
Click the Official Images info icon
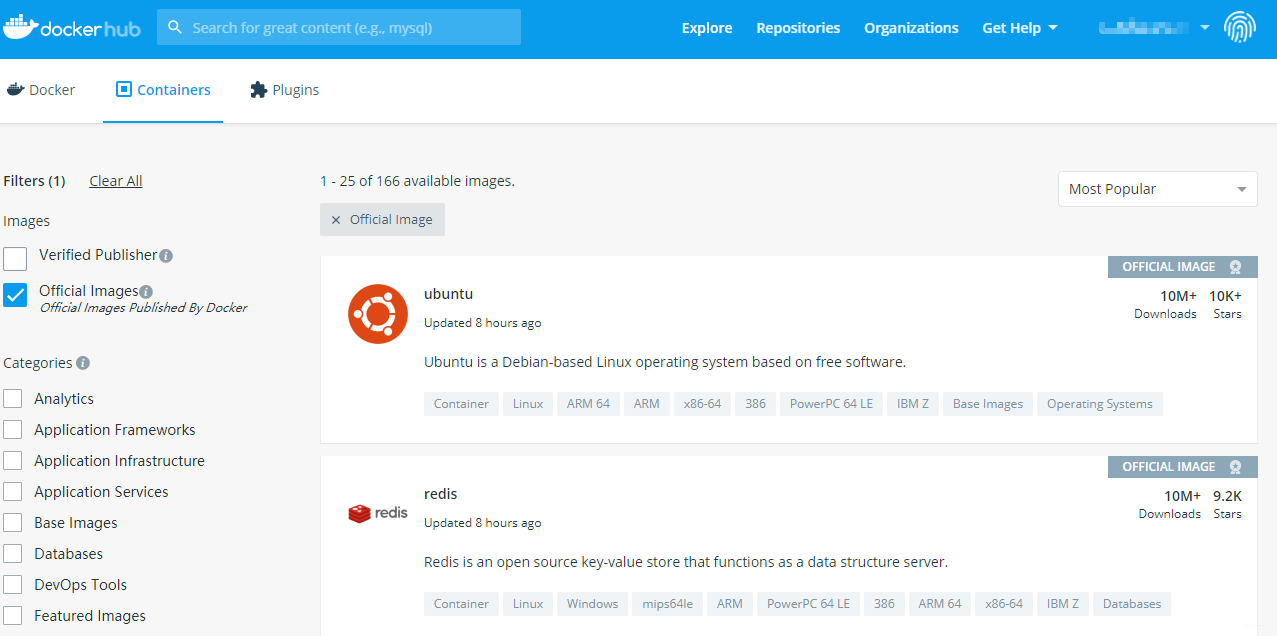(x=146, y=292)
